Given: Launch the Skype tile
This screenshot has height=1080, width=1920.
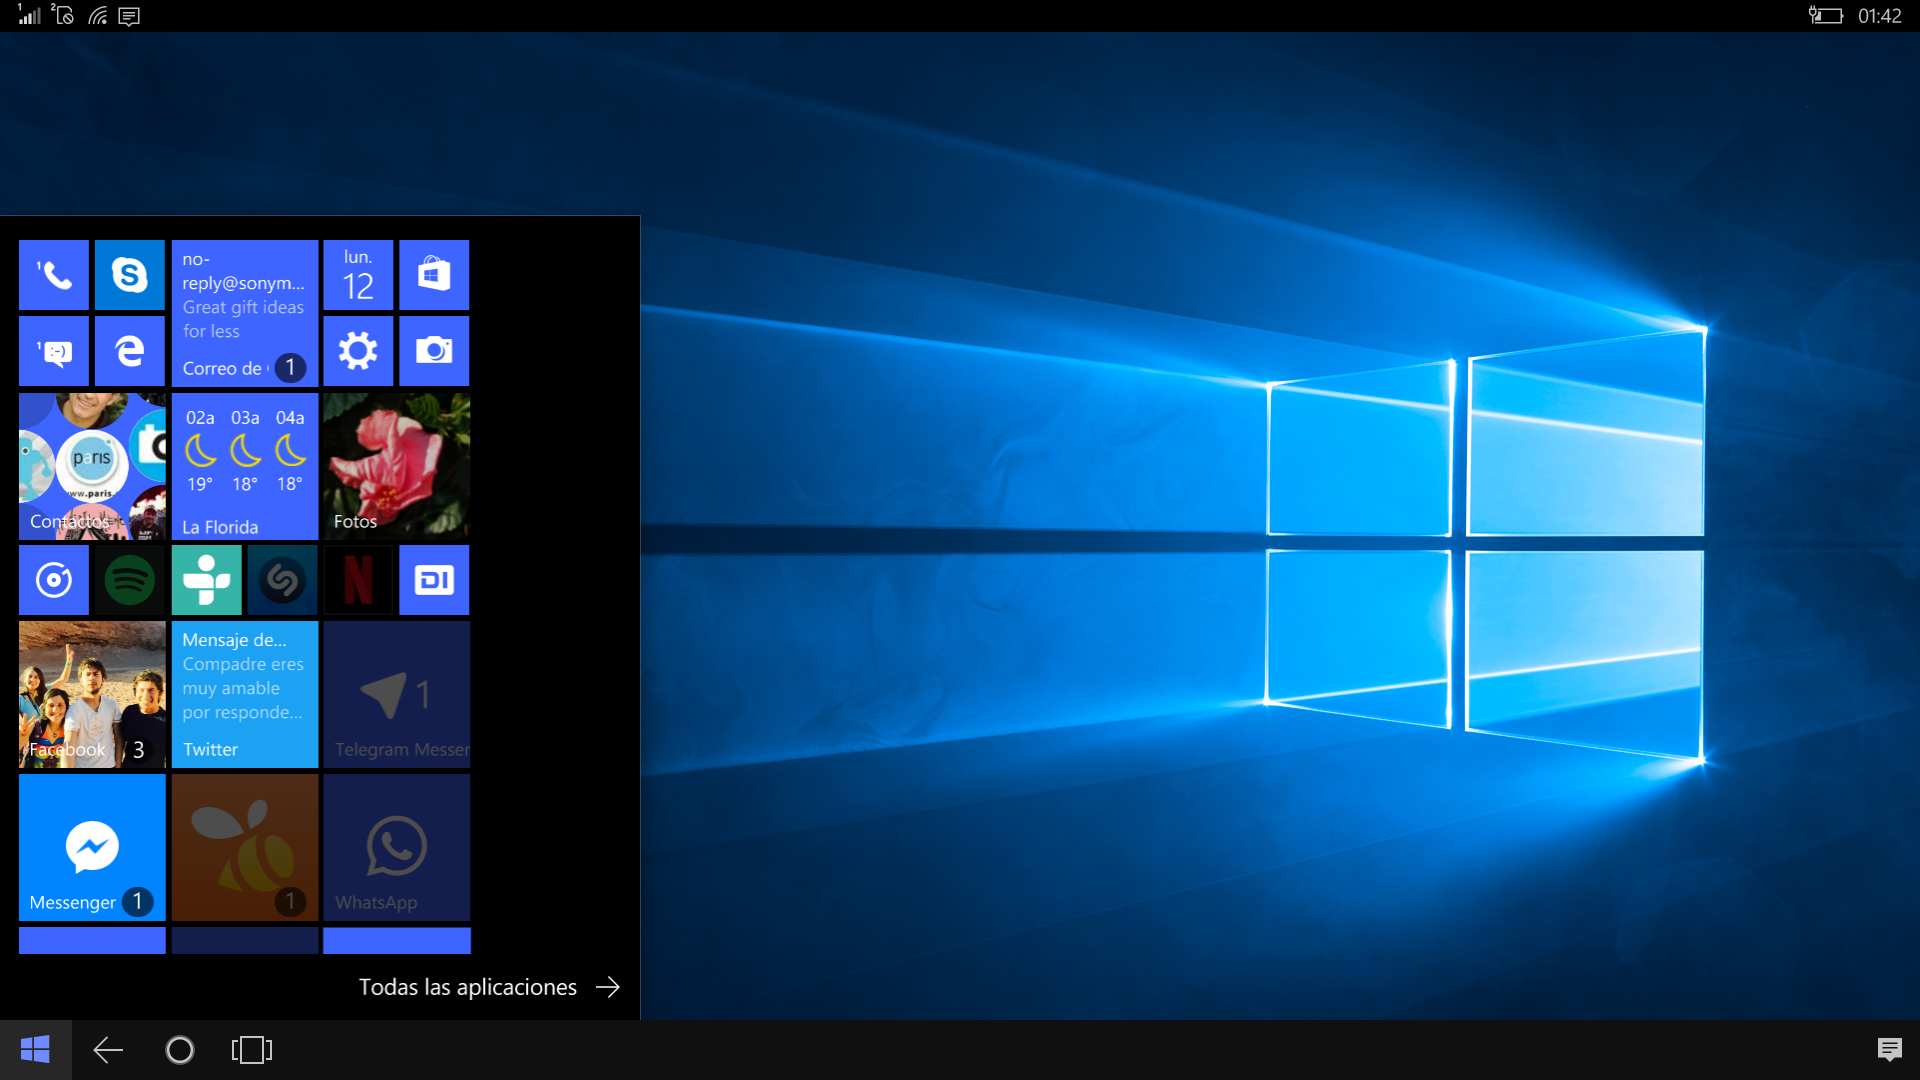Looking at the screenshot, I should pos(130,275).
